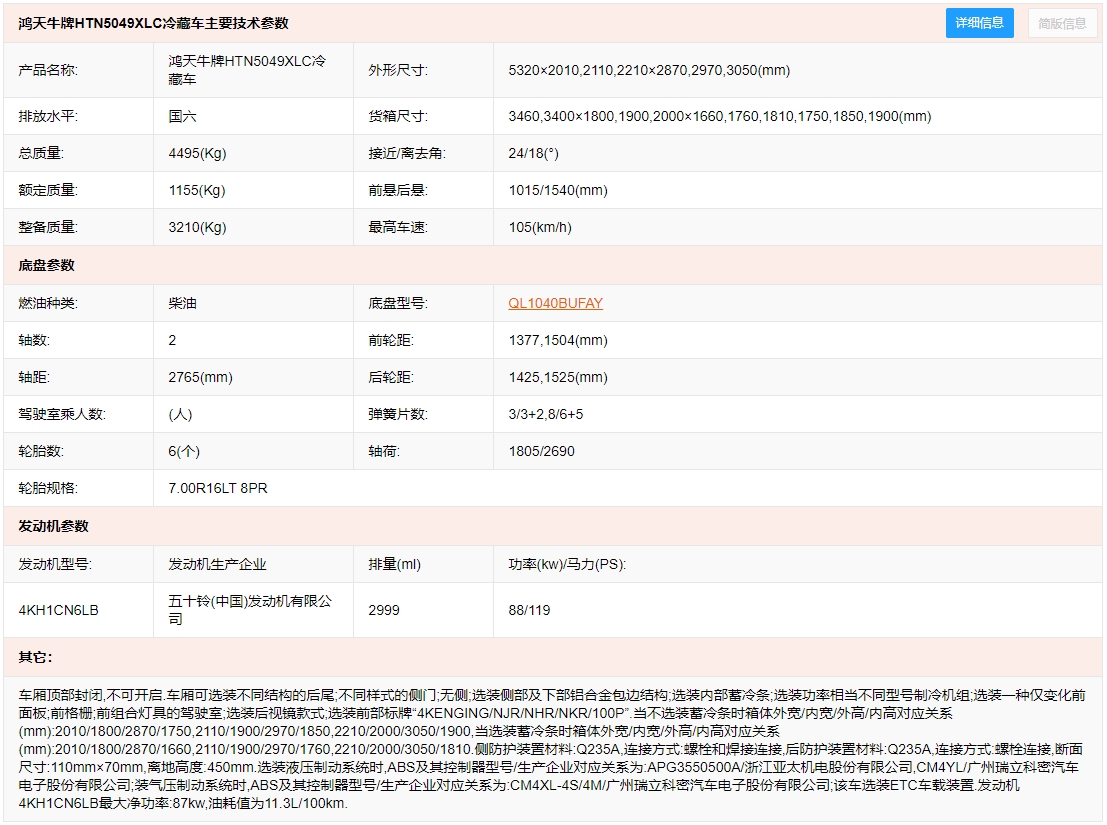Click the 整备质量 label
This screenshot has height=825, width=1107.
point(48,227)
